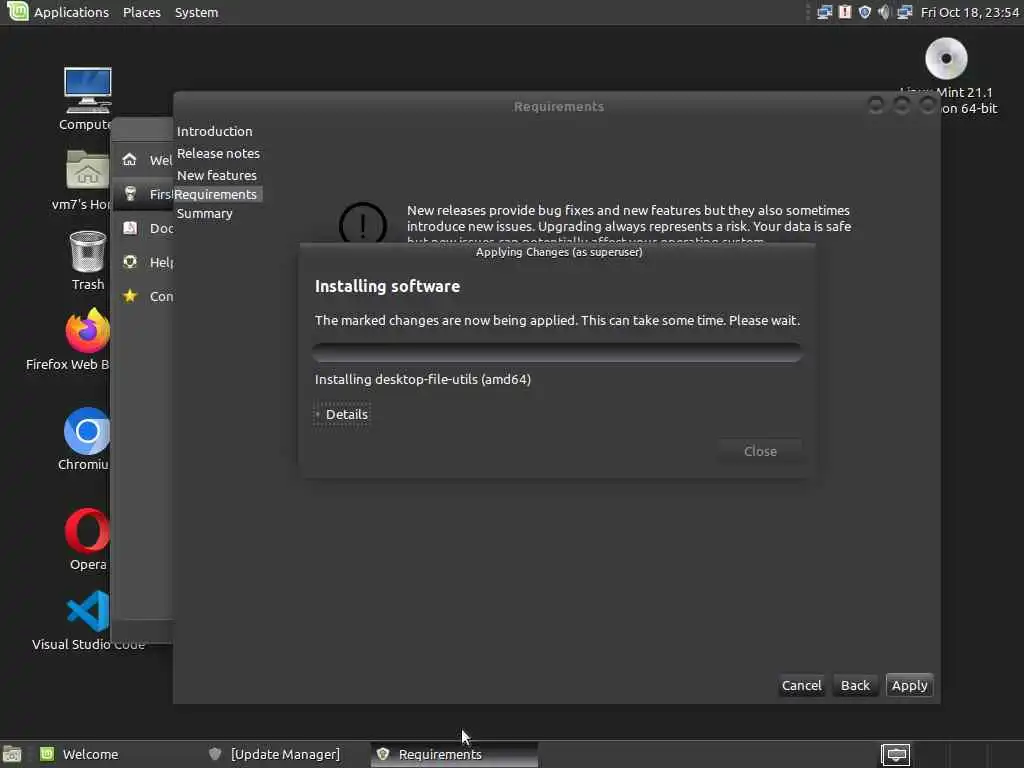Click the home icon in Welcome sidebar
The width and height of the screenshot is (1024, 768).
pyautogui.click(x=130, y=159)
